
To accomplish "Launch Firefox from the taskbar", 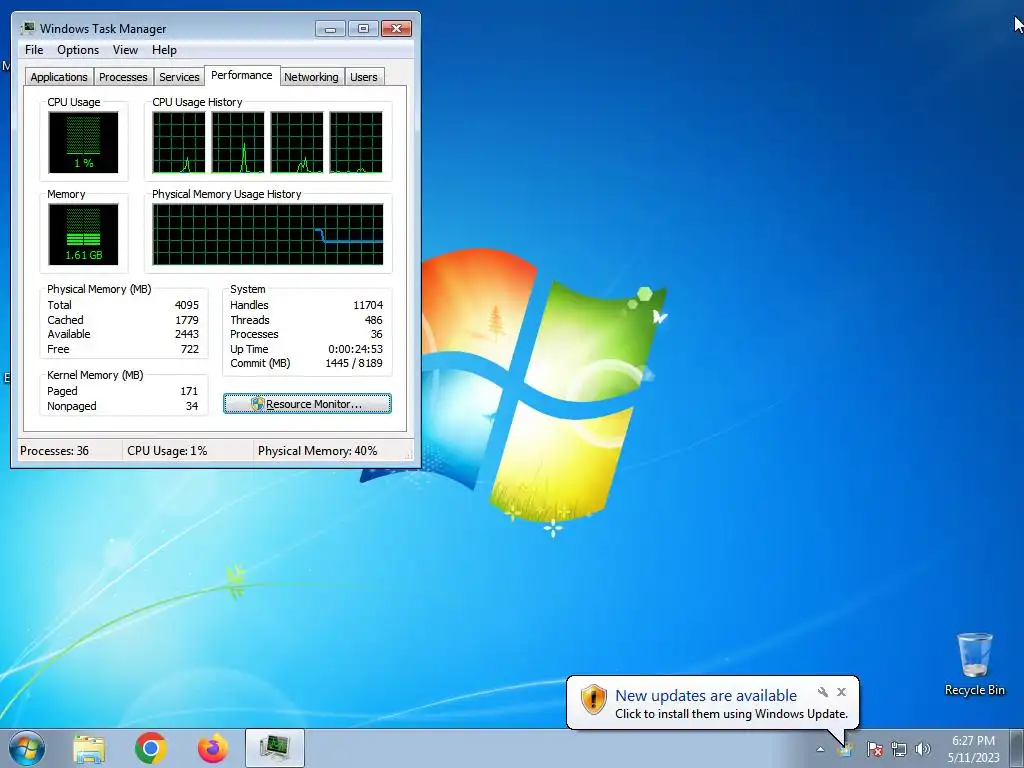I will [213, 748].
